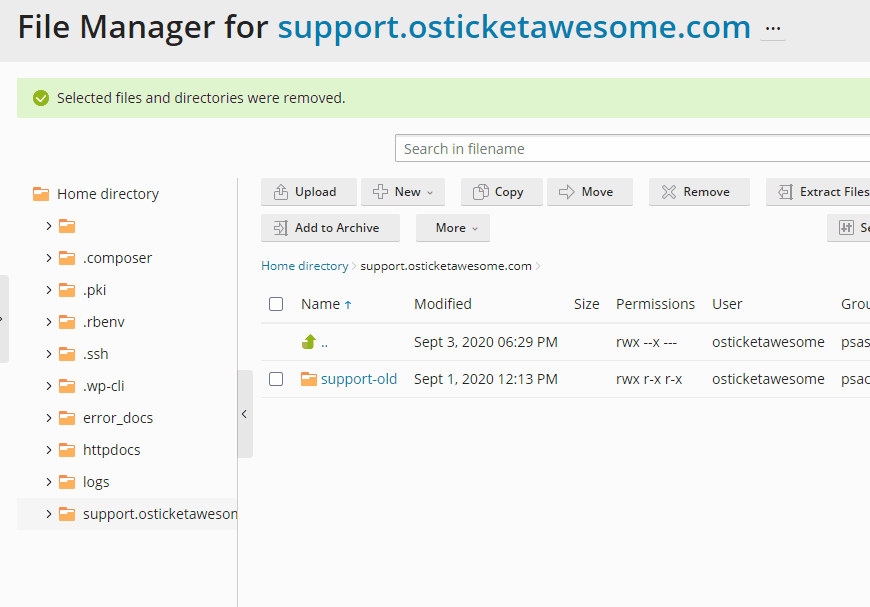This screenshot has width=870, height=607.
Task: Open the More dropdown menu
Action: (453, 228)
